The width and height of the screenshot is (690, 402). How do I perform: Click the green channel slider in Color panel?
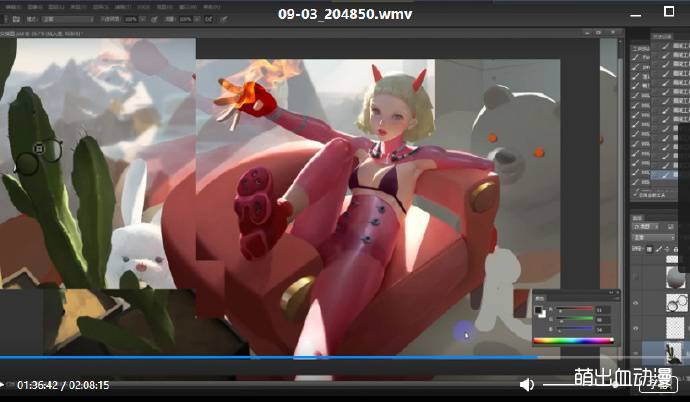[x=574, y=318]
